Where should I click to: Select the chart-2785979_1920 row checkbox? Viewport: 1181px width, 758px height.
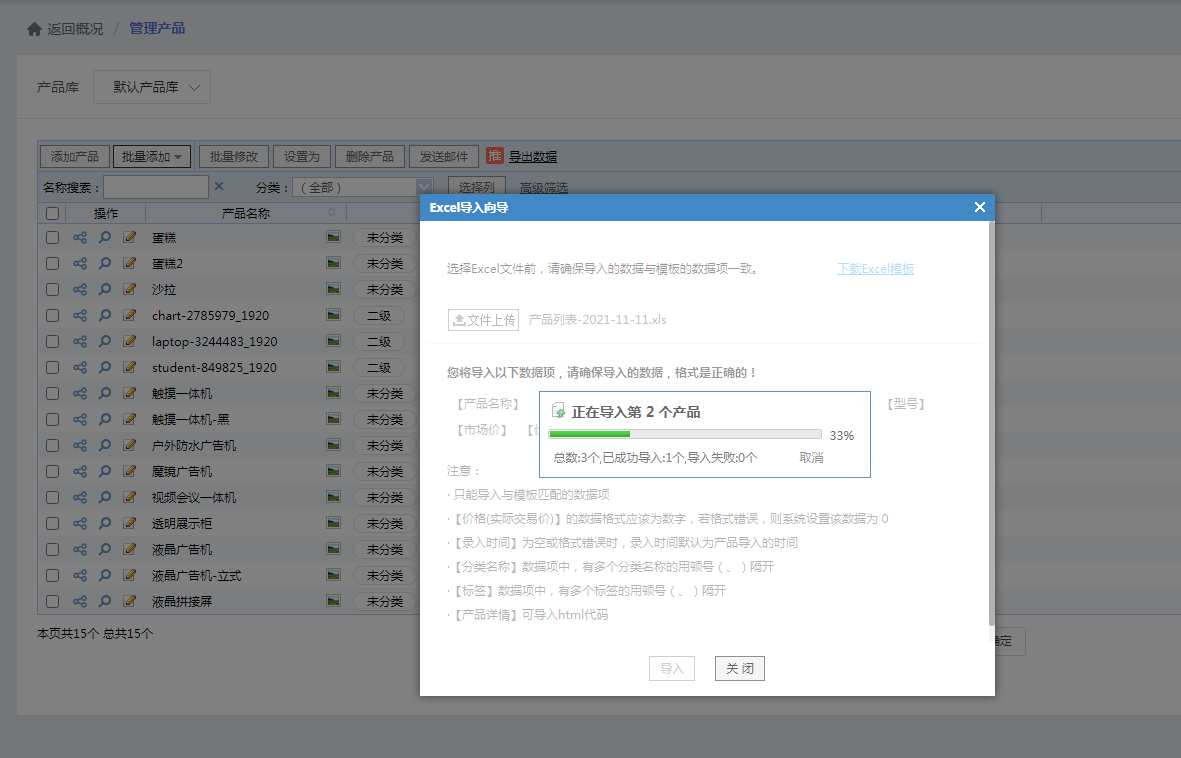pyautogui.click(x=52, y=315)
